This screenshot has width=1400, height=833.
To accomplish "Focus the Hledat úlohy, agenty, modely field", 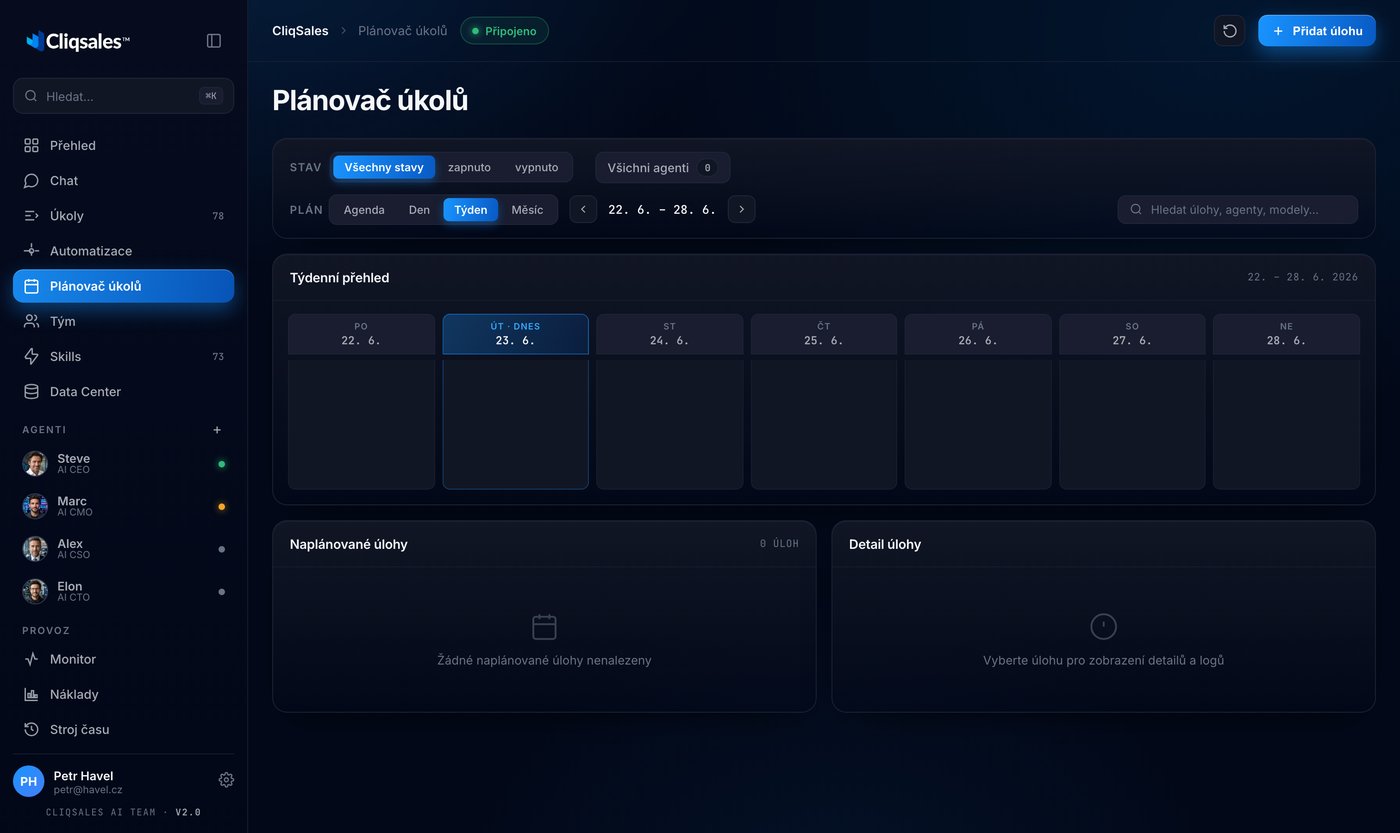I will [1238, 209].
